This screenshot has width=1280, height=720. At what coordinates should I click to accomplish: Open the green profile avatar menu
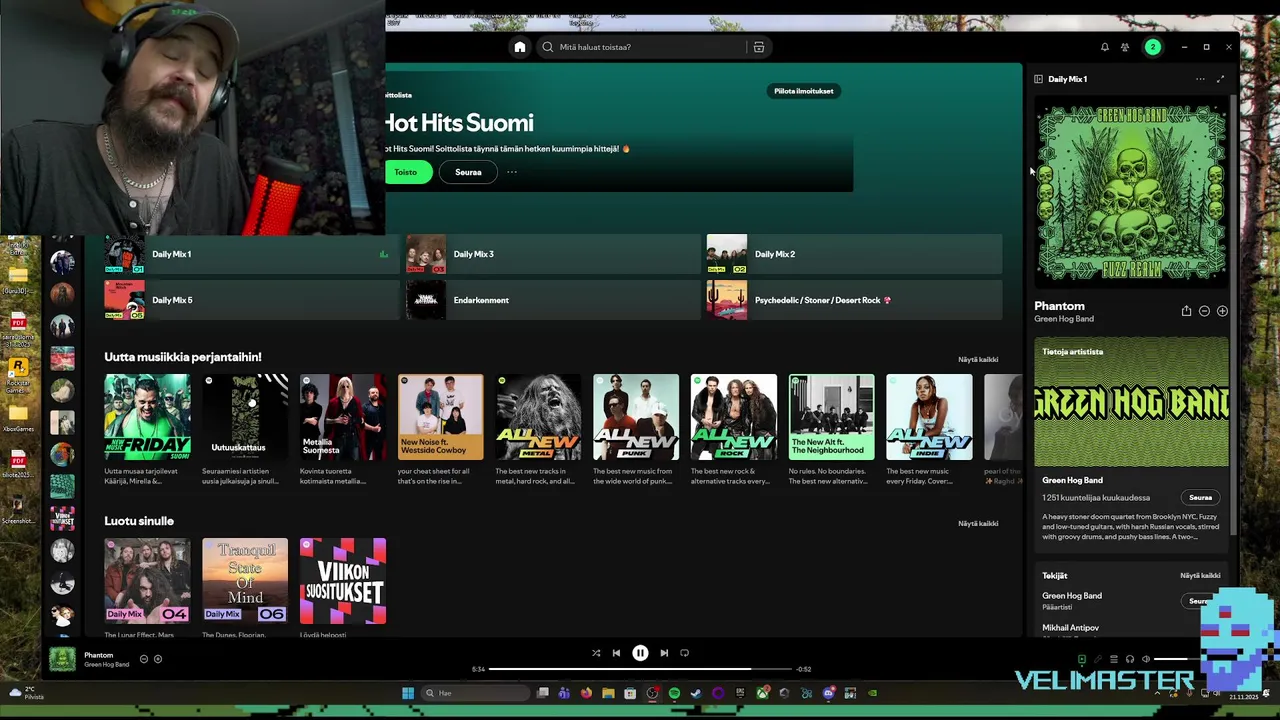1152,47
